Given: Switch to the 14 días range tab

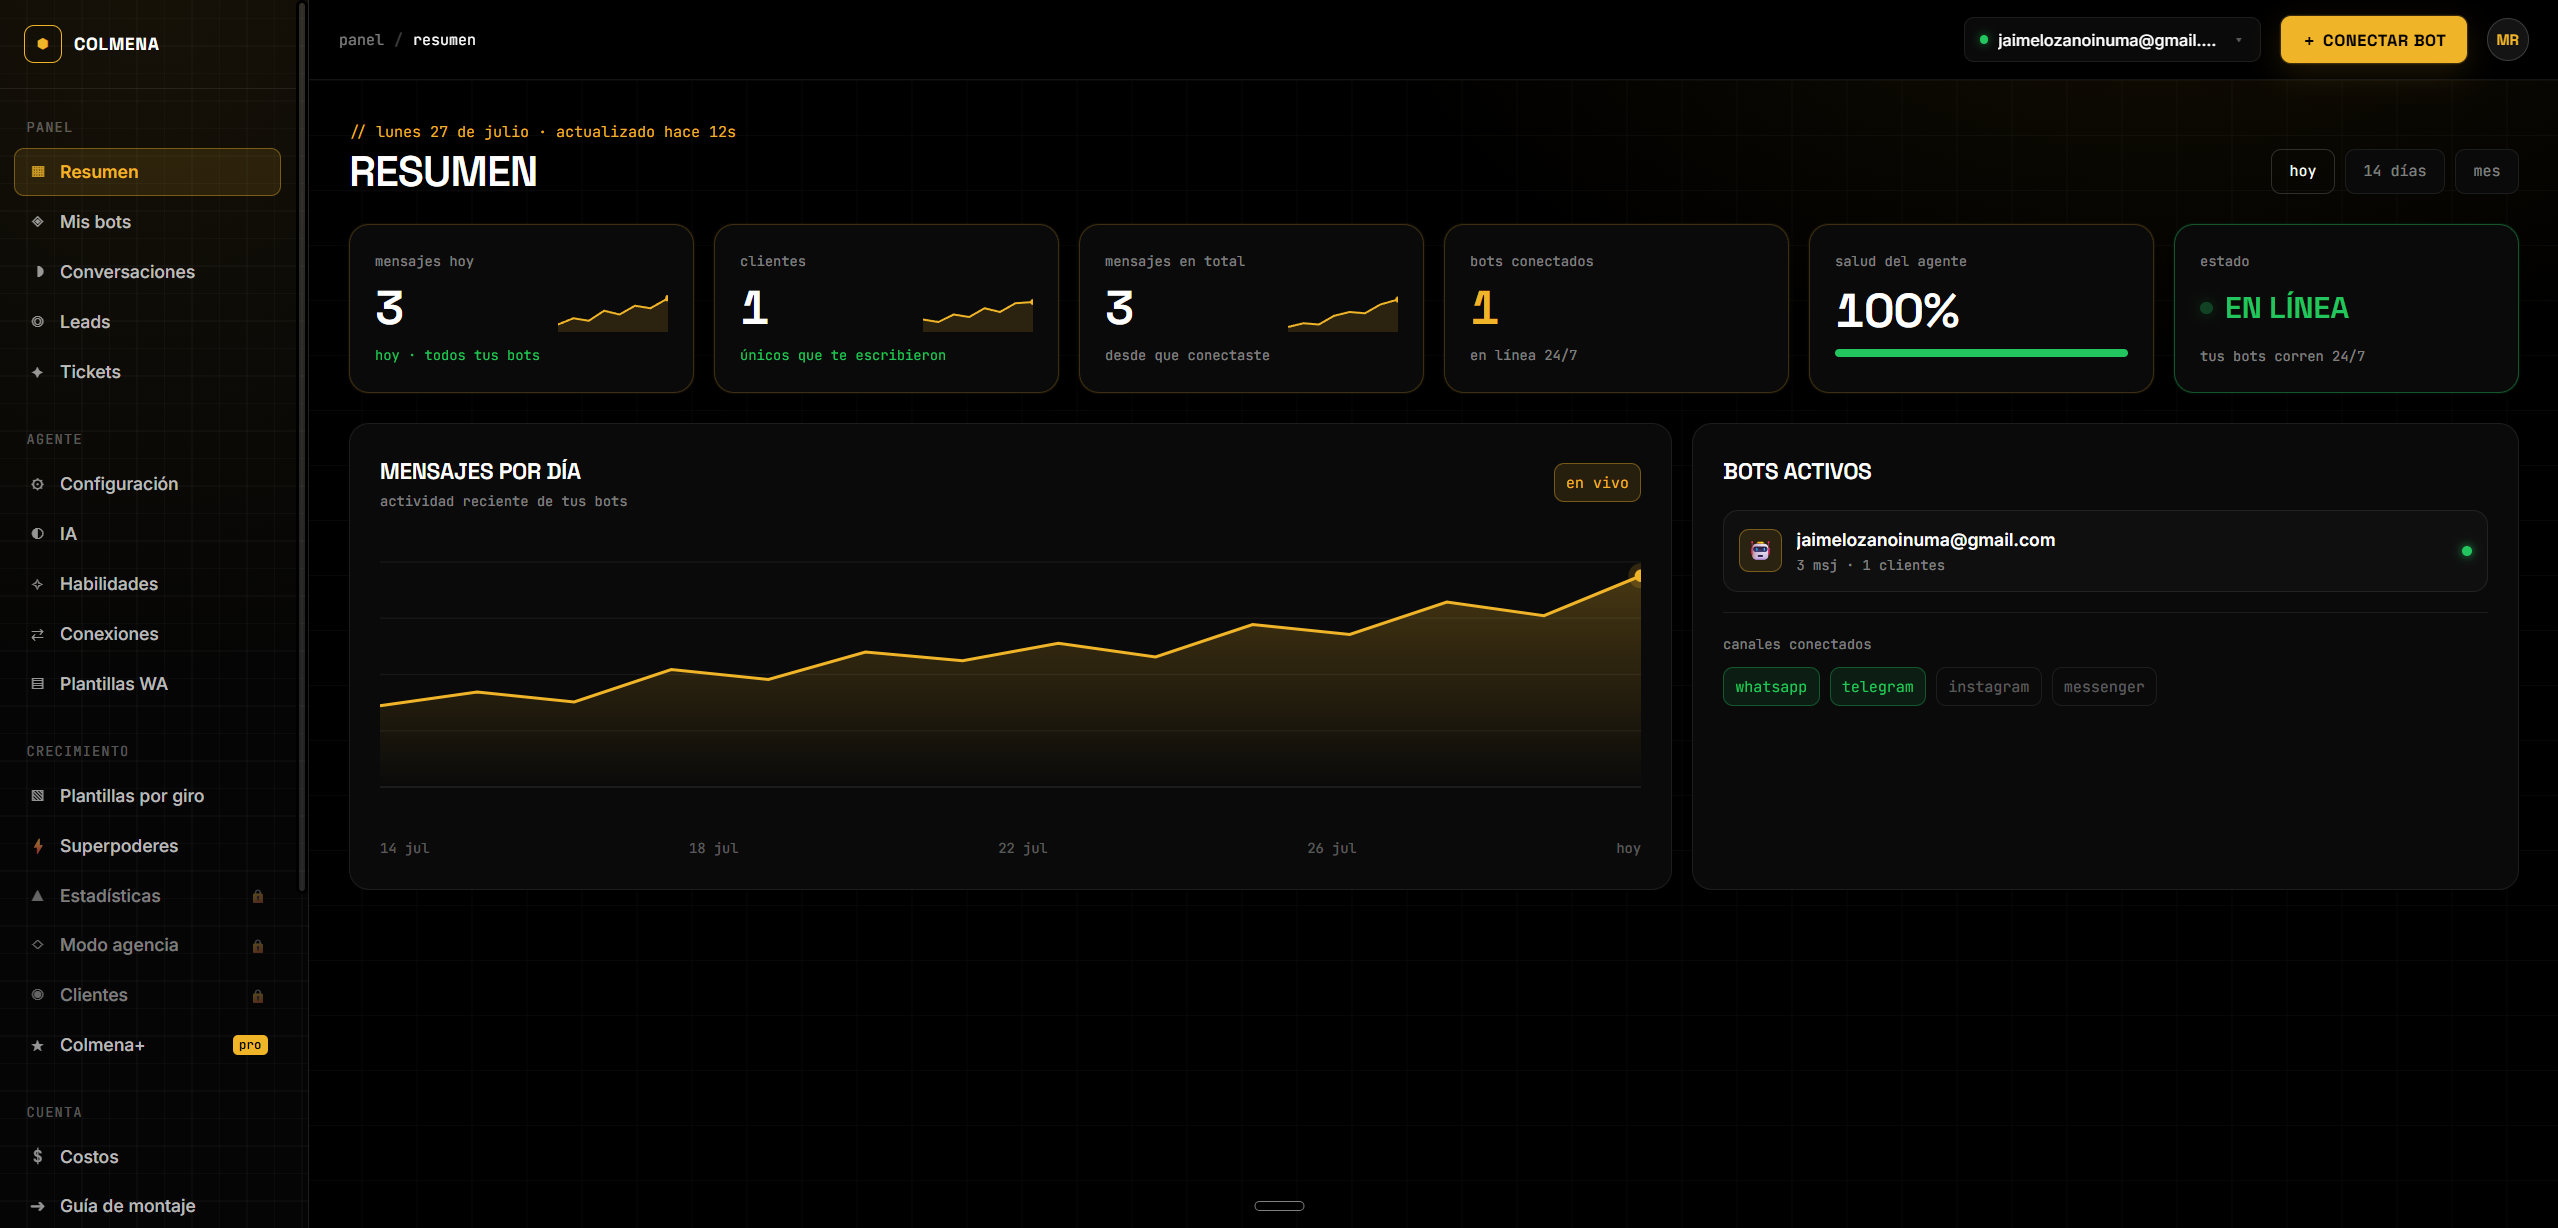Looking at the screenshot, I should point(2394,171).
